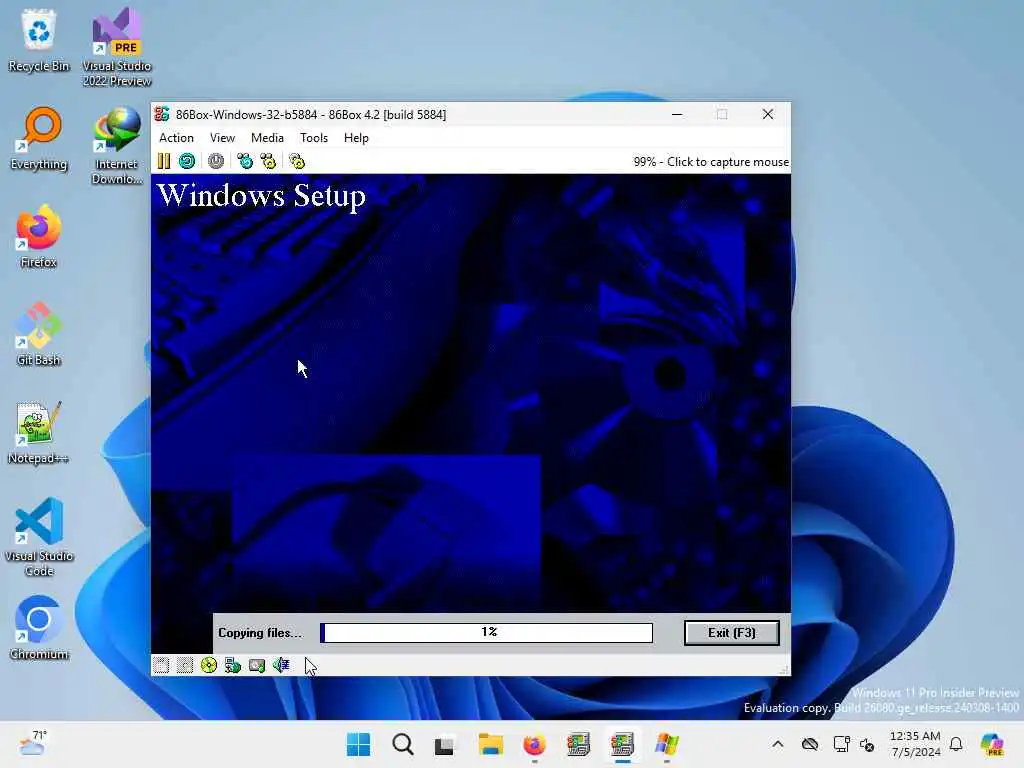This screenshot has height=768, width=1024.
Task: Click the sound speaker status bar icon
Action: (x=281, y=665)
